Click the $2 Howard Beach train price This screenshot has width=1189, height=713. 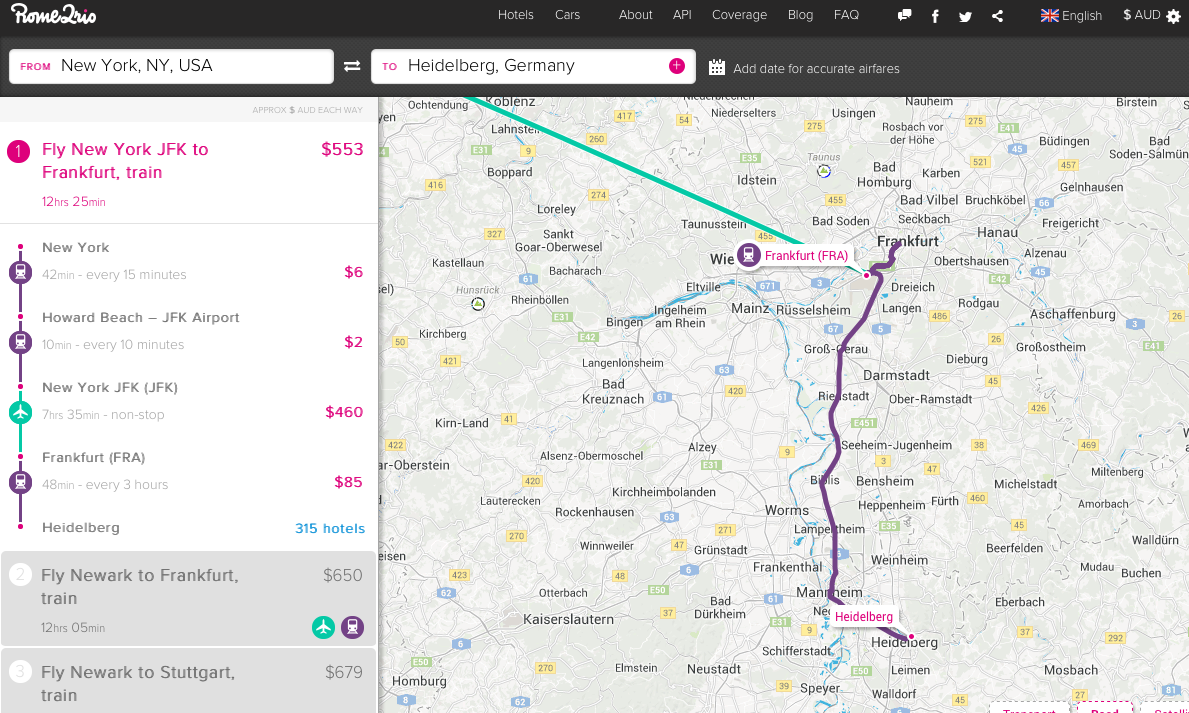pos(353,342)
